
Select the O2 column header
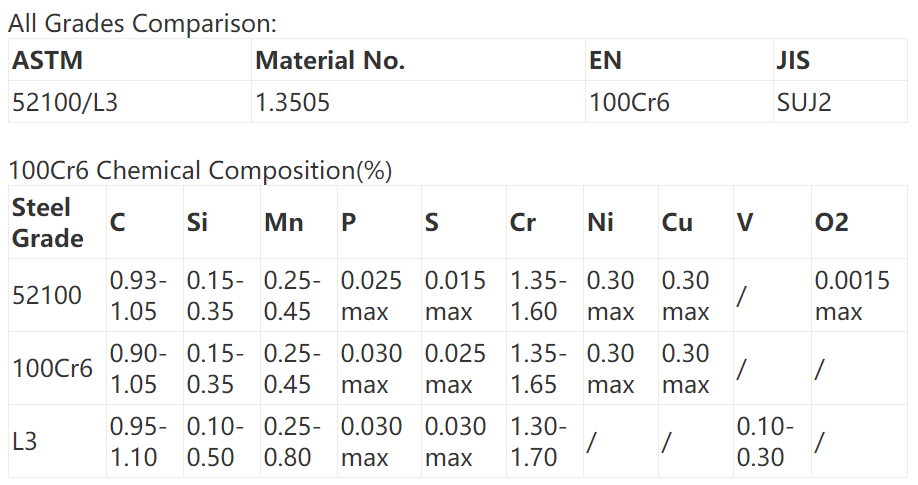click(x=832, y=222)
